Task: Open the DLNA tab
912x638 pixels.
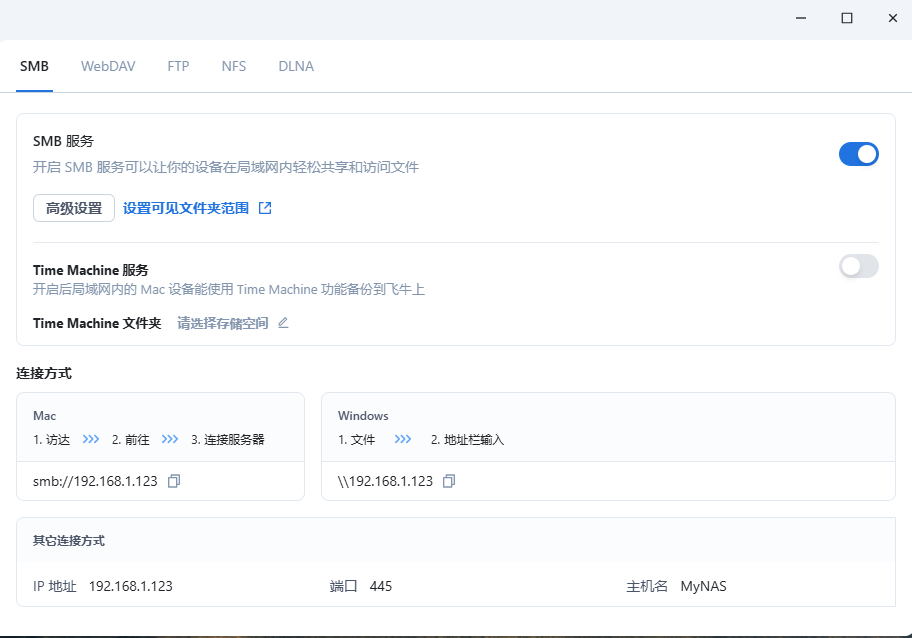Action: pos(296,66)
